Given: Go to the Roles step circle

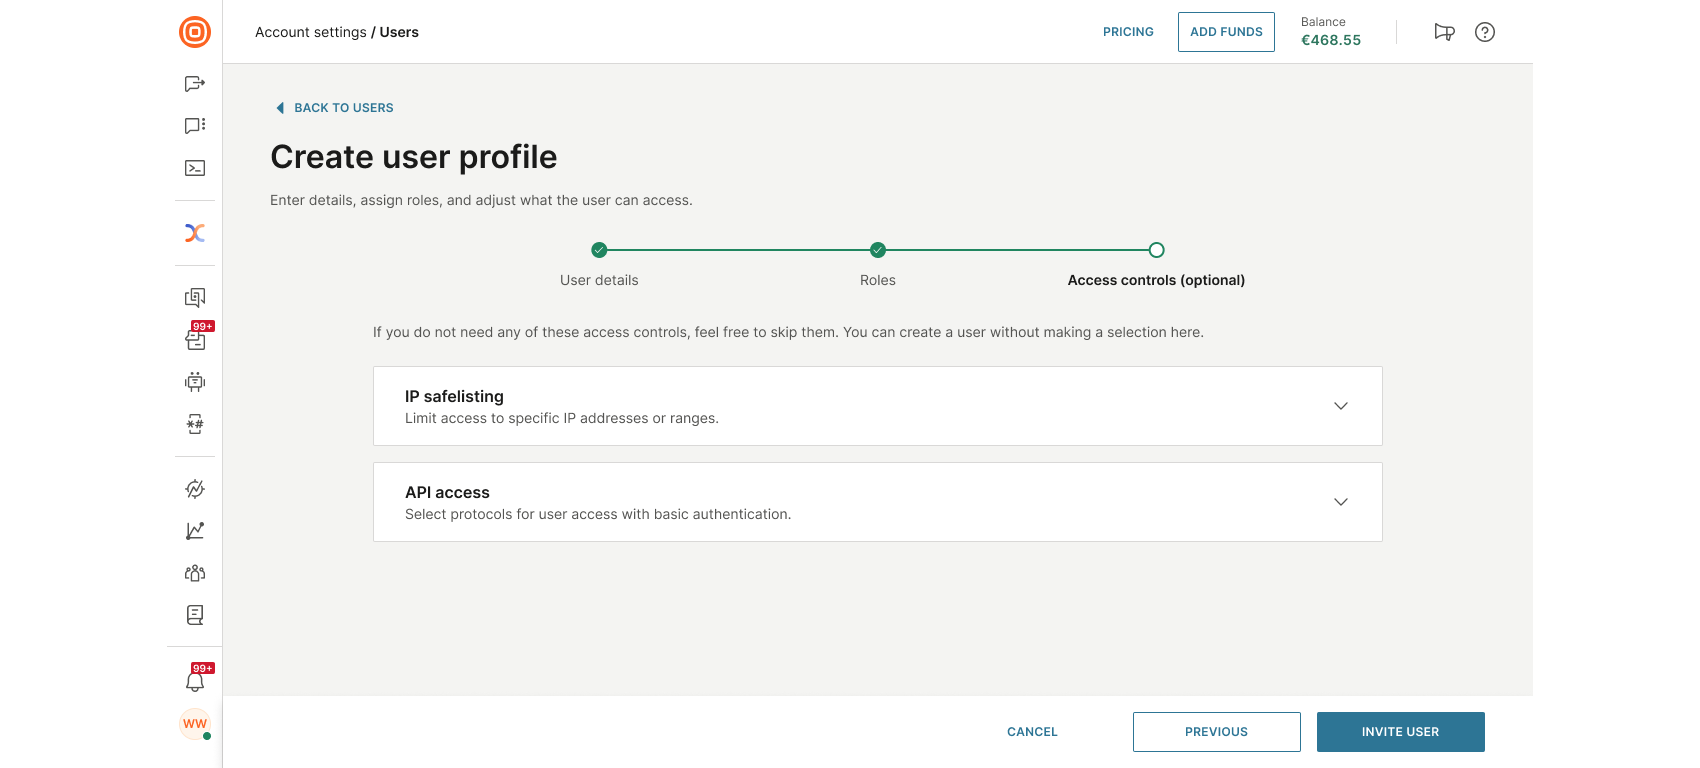Looking at the screenshot, I should (878, 250).
